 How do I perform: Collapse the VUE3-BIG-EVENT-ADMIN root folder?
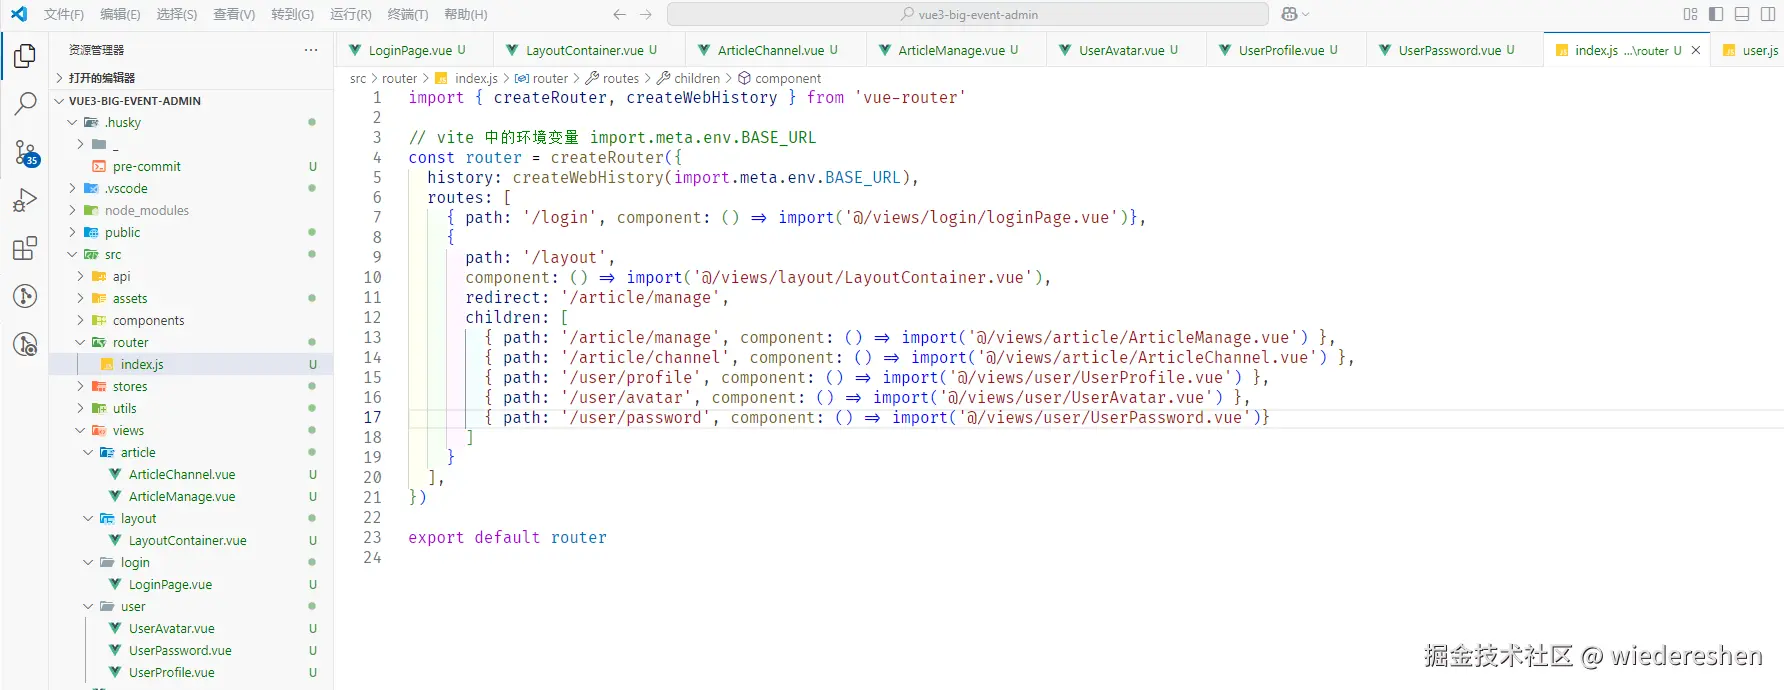tap(190, 100)
